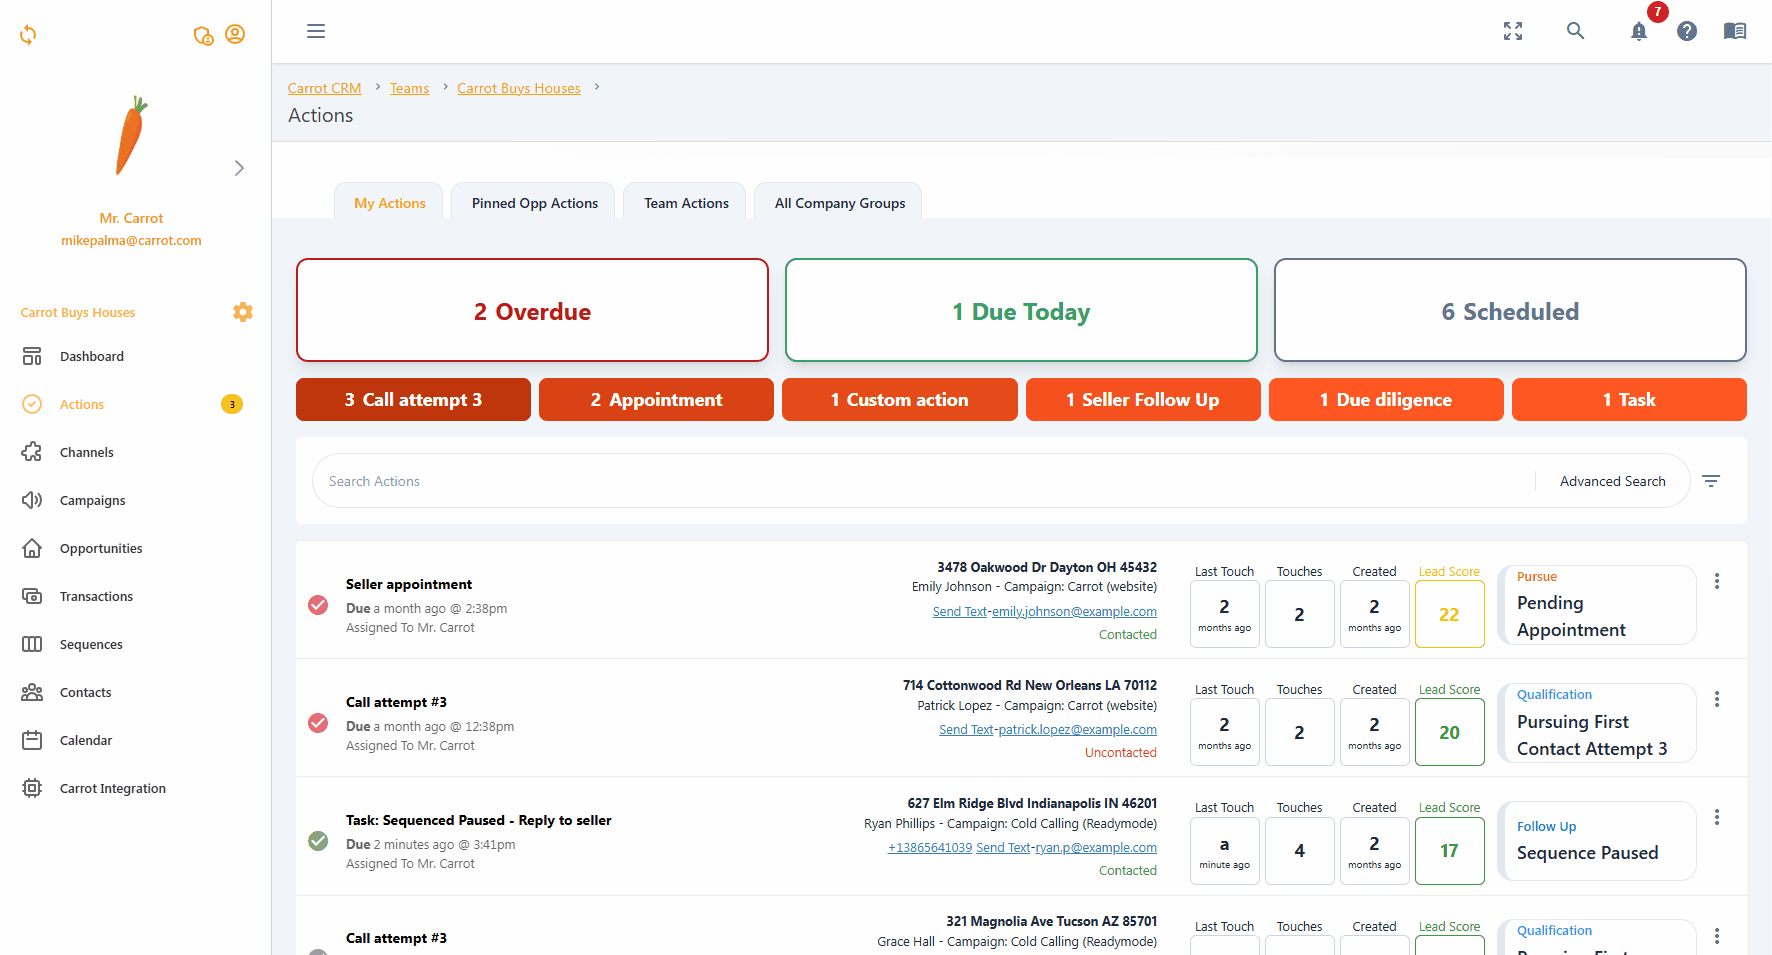This screenshot has width=1772, height=955.
Task: Mark Seller appointment action complete
Action: click(318, 605)
